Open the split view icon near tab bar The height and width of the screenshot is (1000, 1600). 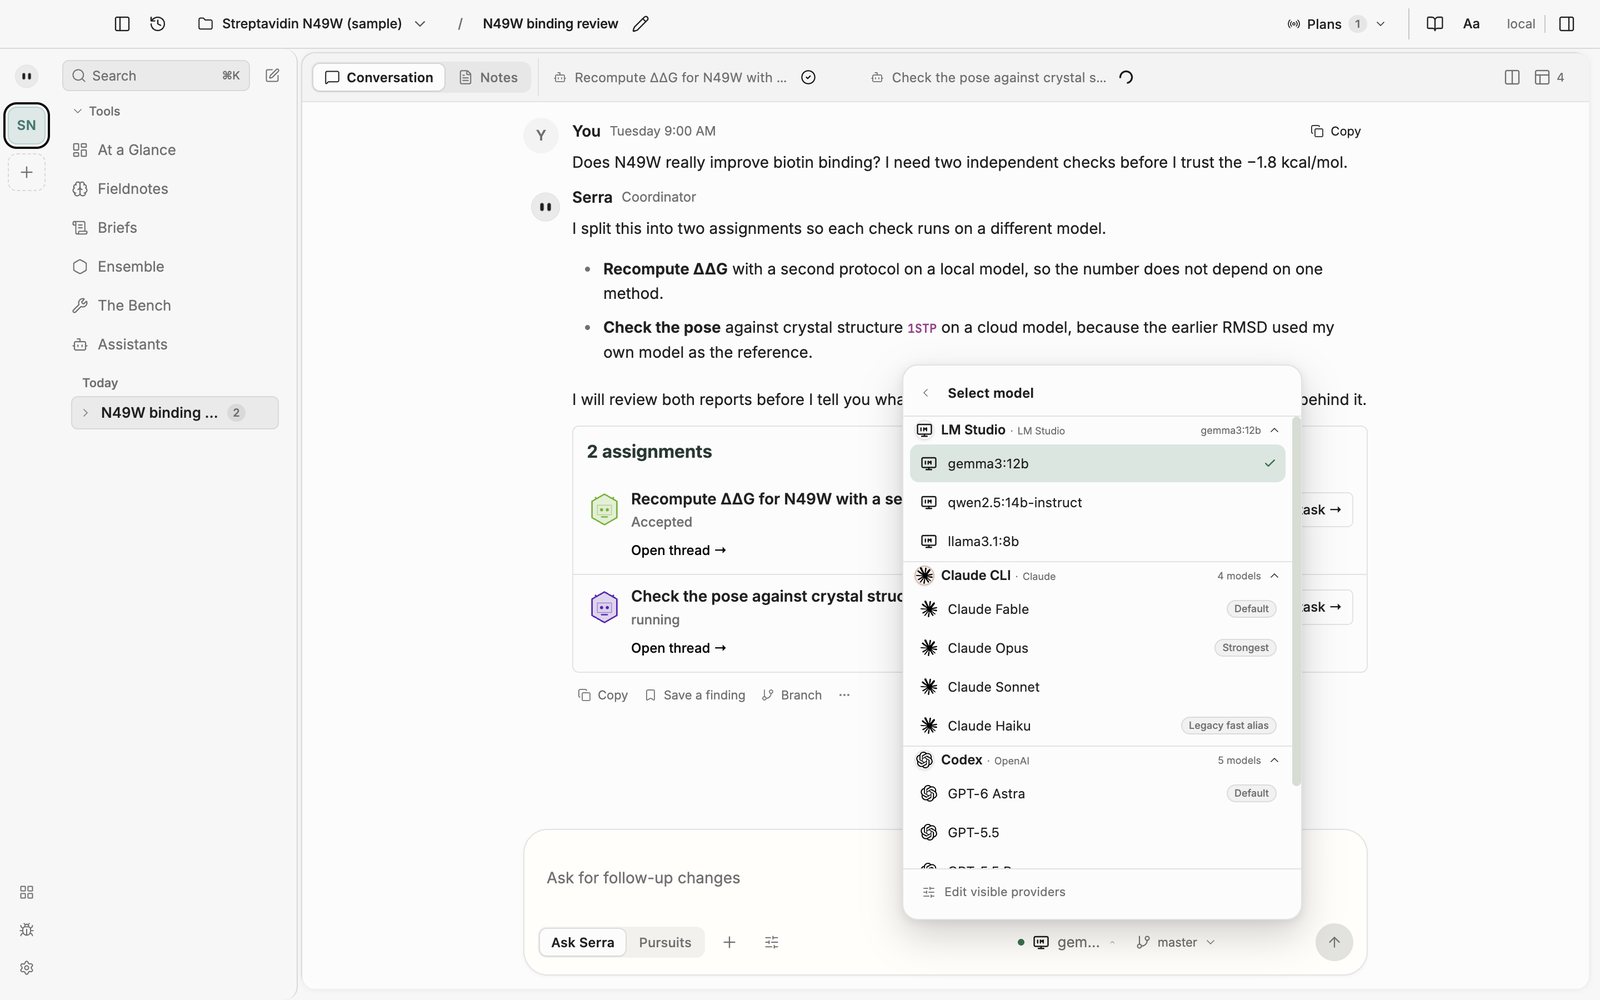pyautogui.click(x=1512, y=77)
